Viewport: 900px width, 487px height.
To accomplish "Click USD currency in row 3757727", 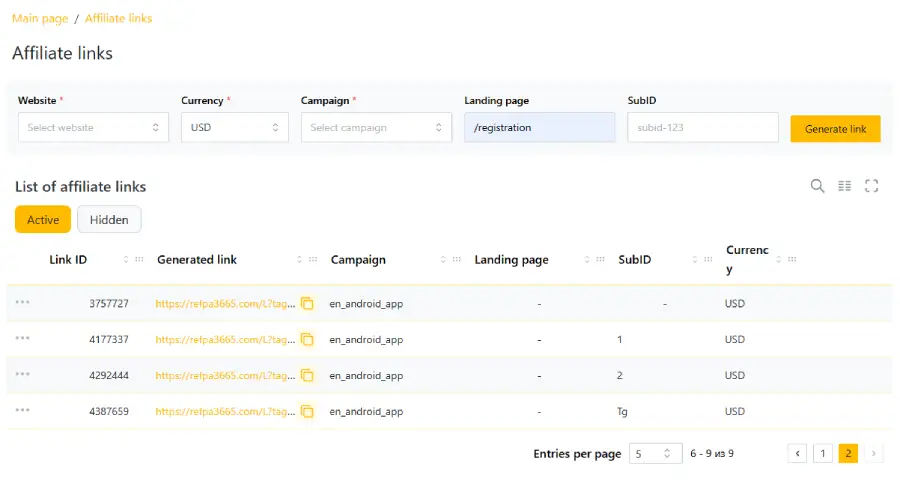I will coord(735,304).
